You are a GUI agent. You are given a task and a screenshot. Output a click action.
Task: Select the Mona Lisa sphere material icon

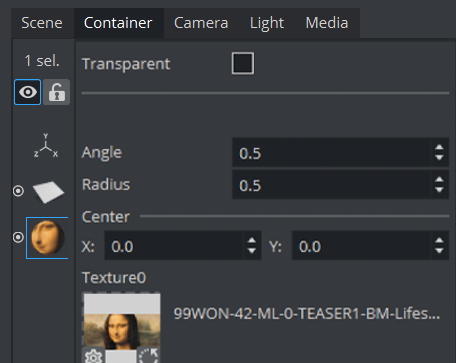pos(47,238)
